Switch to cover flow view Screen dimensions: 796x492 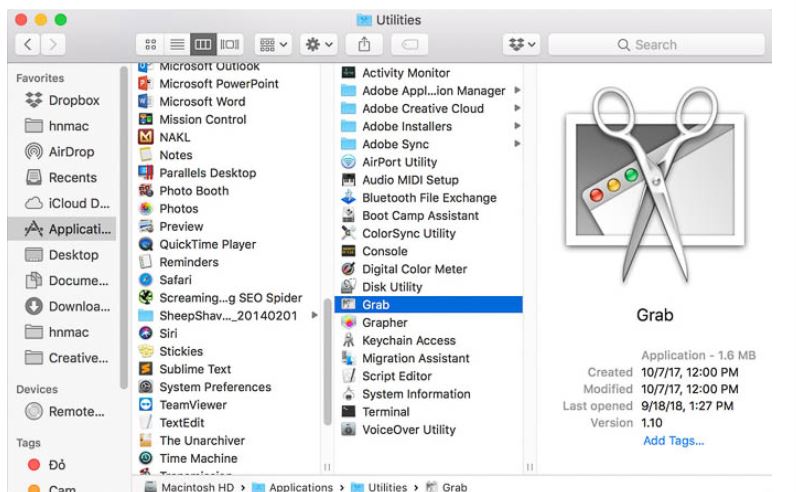tap(229, 45)
